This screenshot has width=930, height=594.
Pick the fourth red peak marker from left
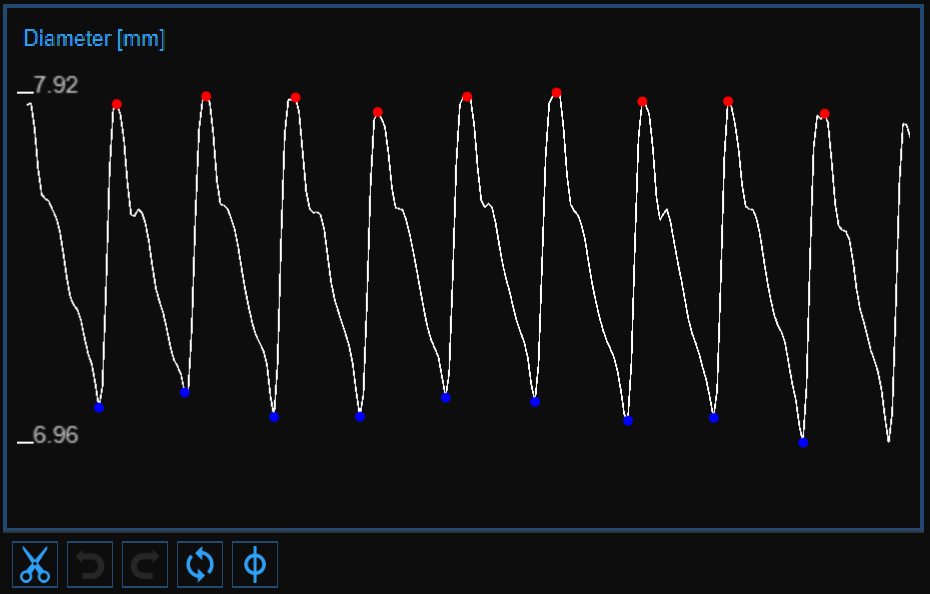[x=378, y=112]
